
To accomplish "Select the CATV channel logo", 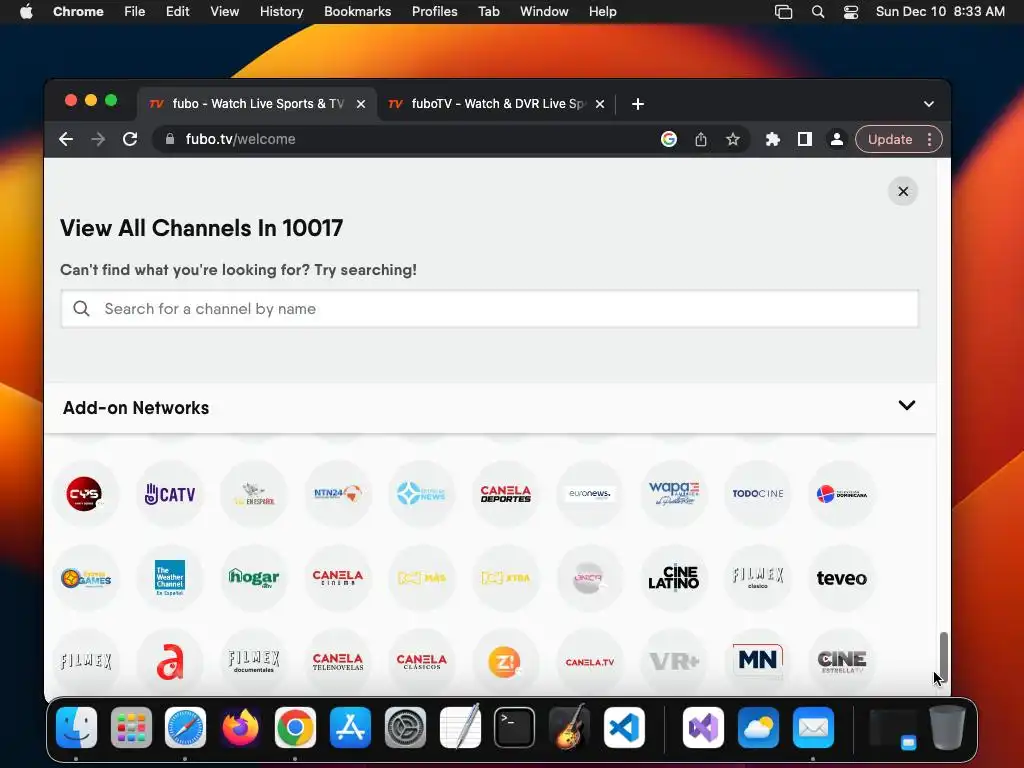I will [170, 494].
